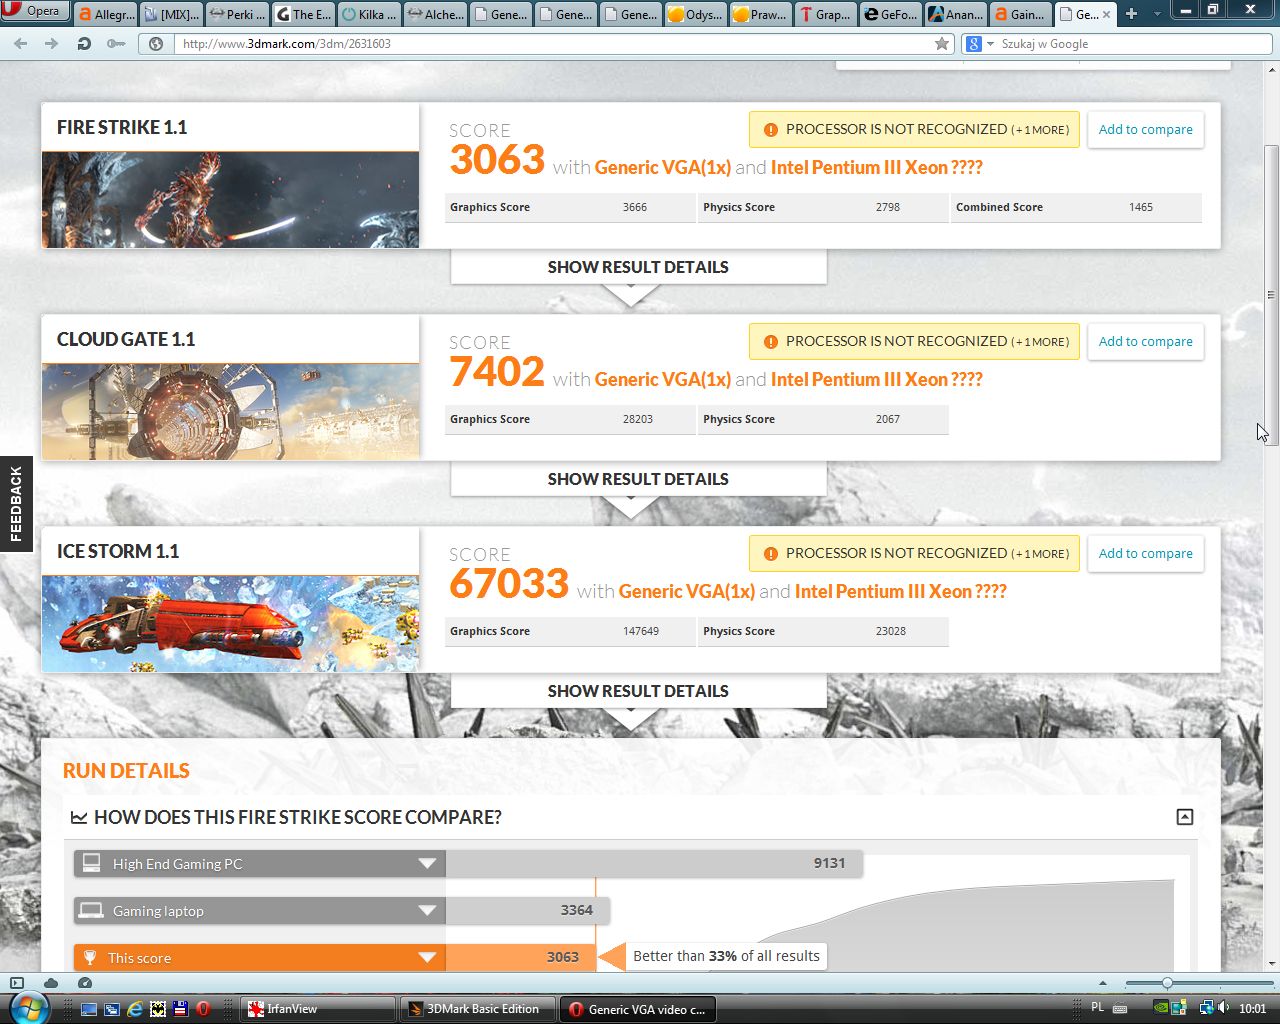Click the 10:01 system clock

1253,1009
